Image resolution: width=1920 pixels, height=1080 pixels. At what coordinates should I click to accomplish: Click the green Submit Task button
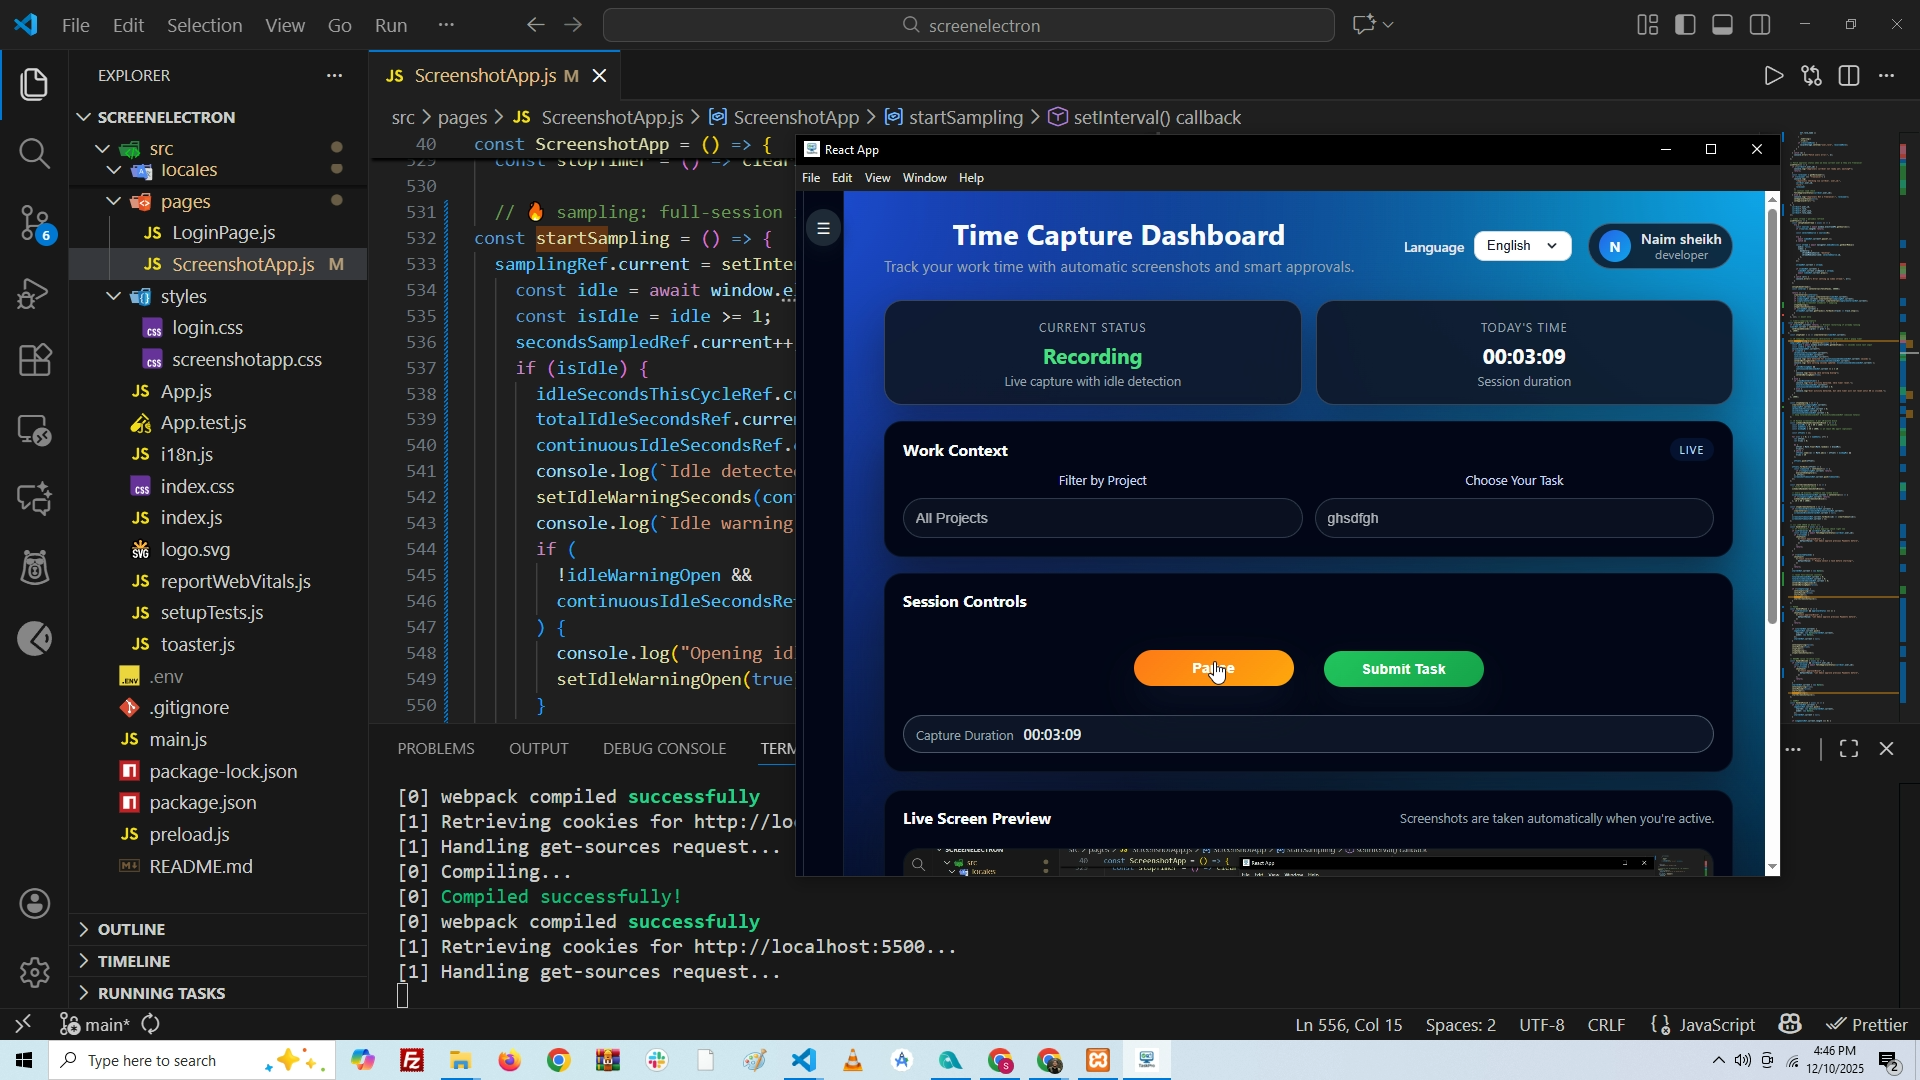[x=1403, y=669]
